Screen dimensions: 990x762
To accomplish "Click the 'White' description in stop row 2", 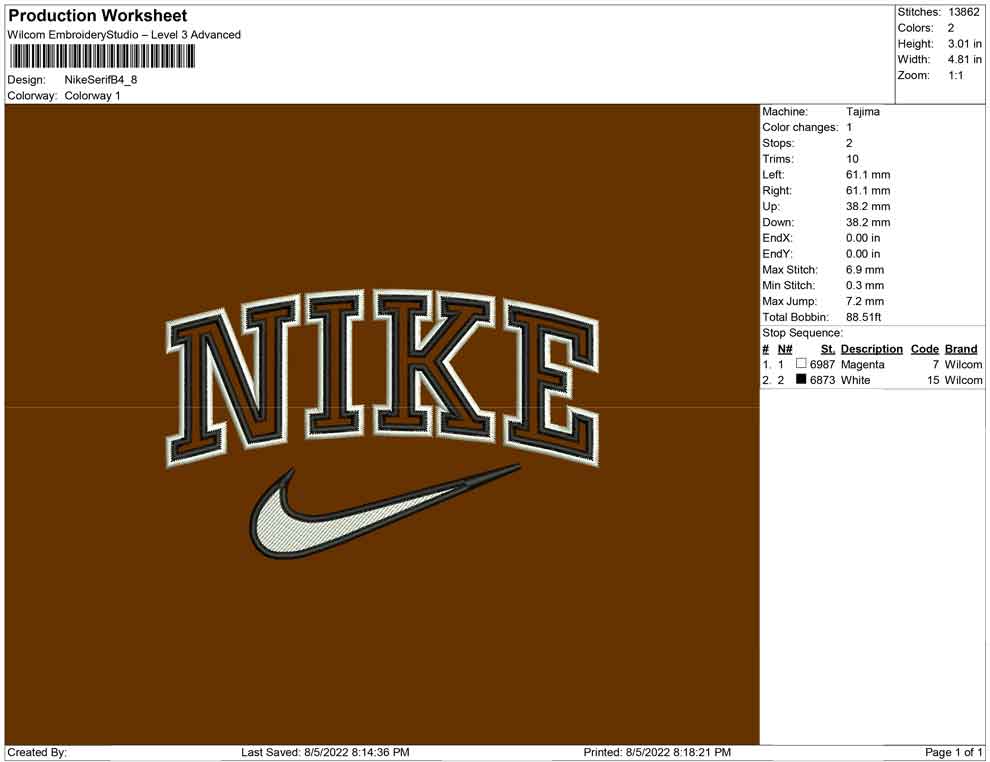I will click(856, 380).
